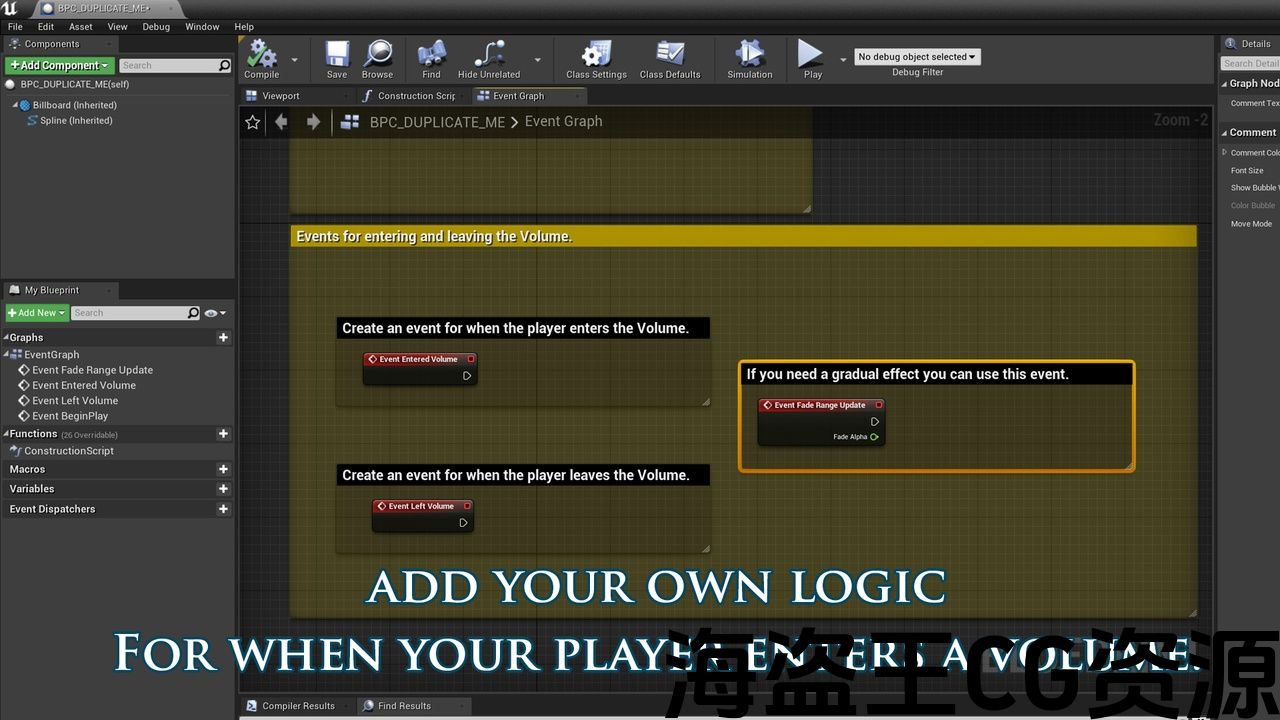Toggle Hide Unrelated nodes icon
The height and width of the screenshot is (720, 1280).
pos(489,55)
